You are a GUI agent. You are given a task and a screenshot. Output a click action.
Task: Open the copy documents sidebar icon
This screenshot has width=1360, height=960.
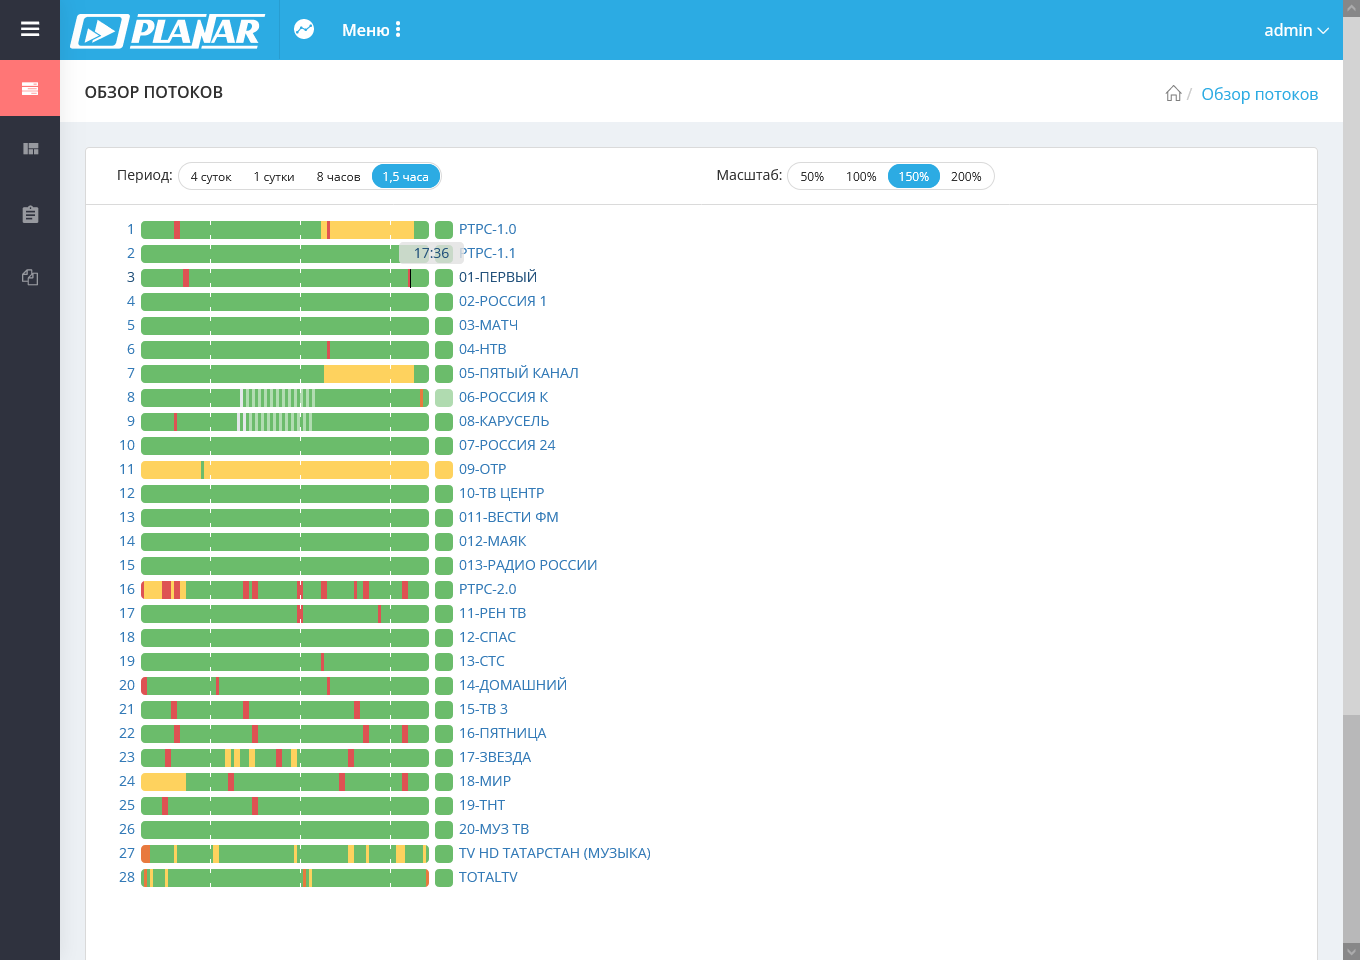(x=30, y=277)
